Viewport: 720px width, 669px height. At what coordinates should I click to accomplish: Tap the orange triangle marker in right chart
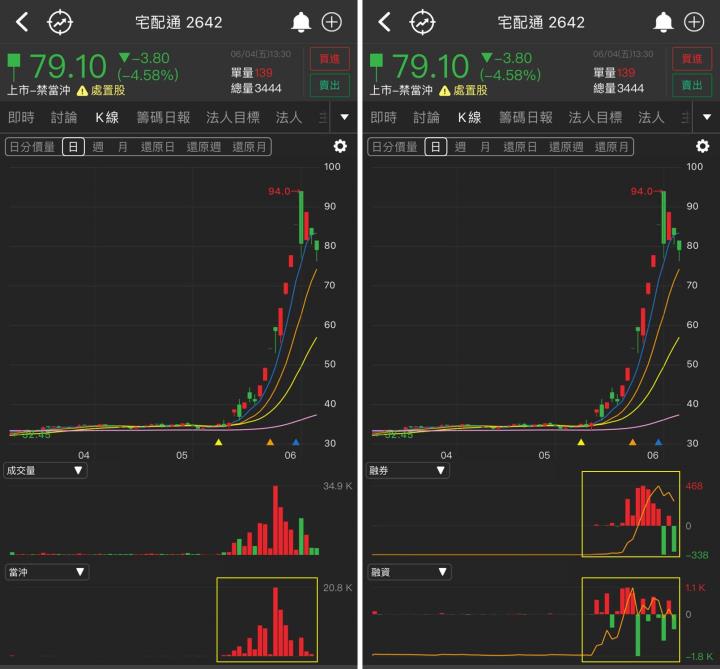pos(632,442)
